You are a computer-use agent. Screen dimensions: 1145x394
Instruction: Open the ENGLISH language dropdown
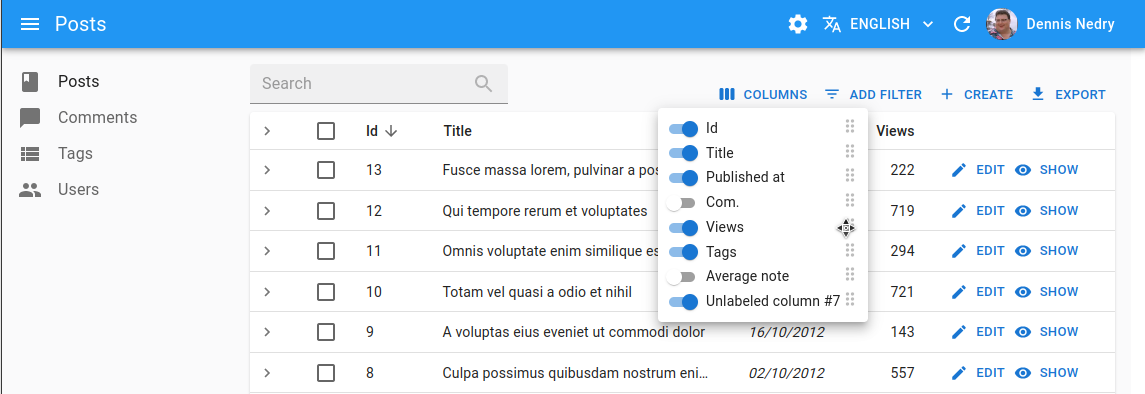click(878, 24)
